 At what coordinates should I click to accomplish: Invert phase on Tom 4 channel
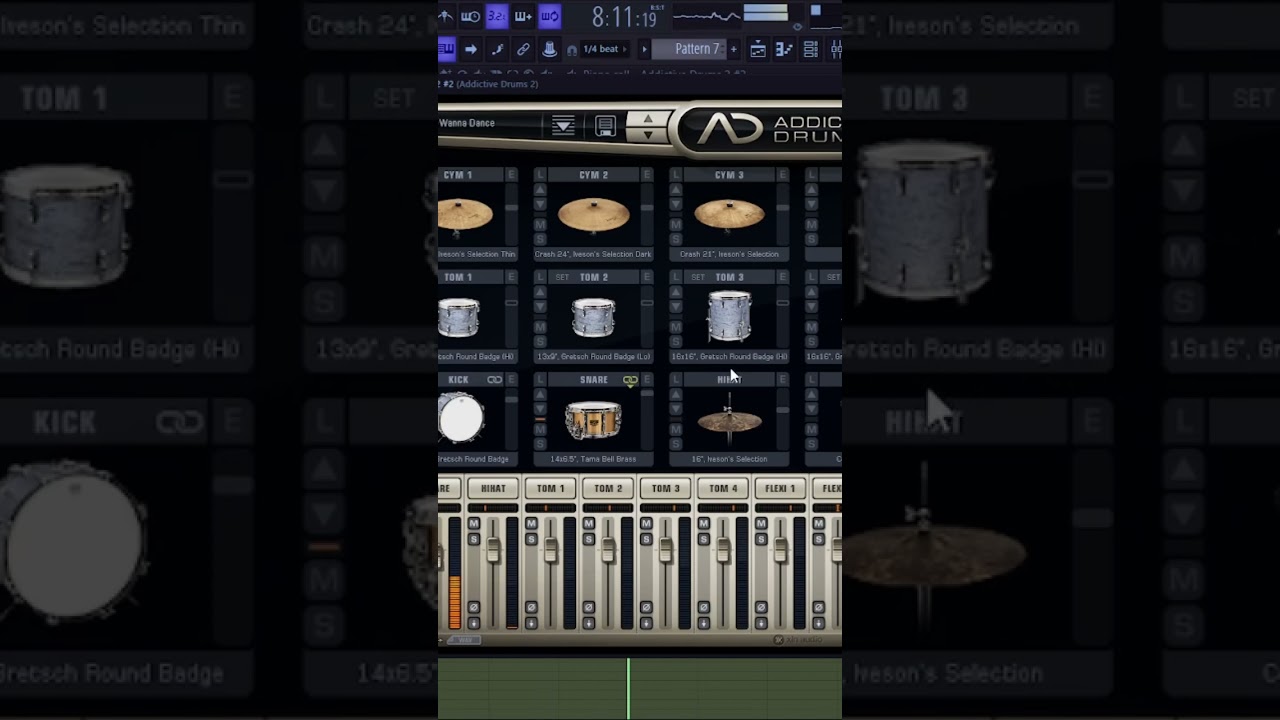click(x=704, y=607)
